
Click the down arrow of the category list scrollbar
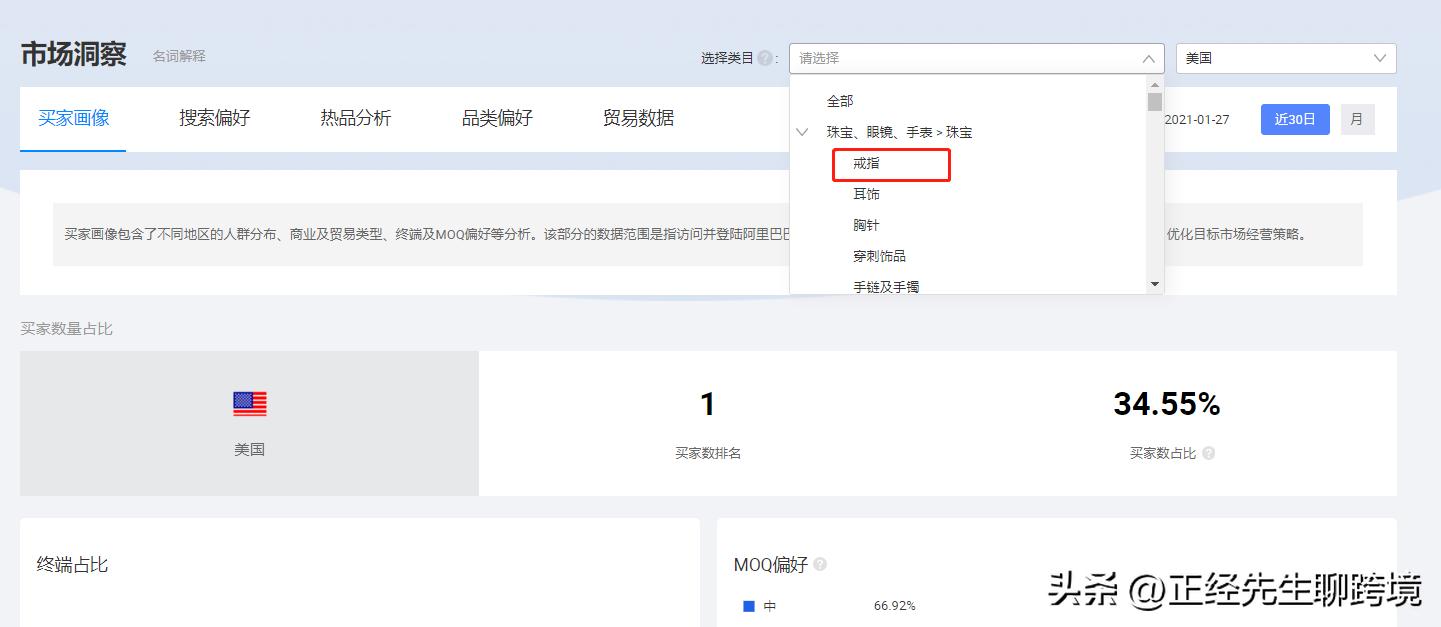pyautogui.click(x=1155, y=285)
